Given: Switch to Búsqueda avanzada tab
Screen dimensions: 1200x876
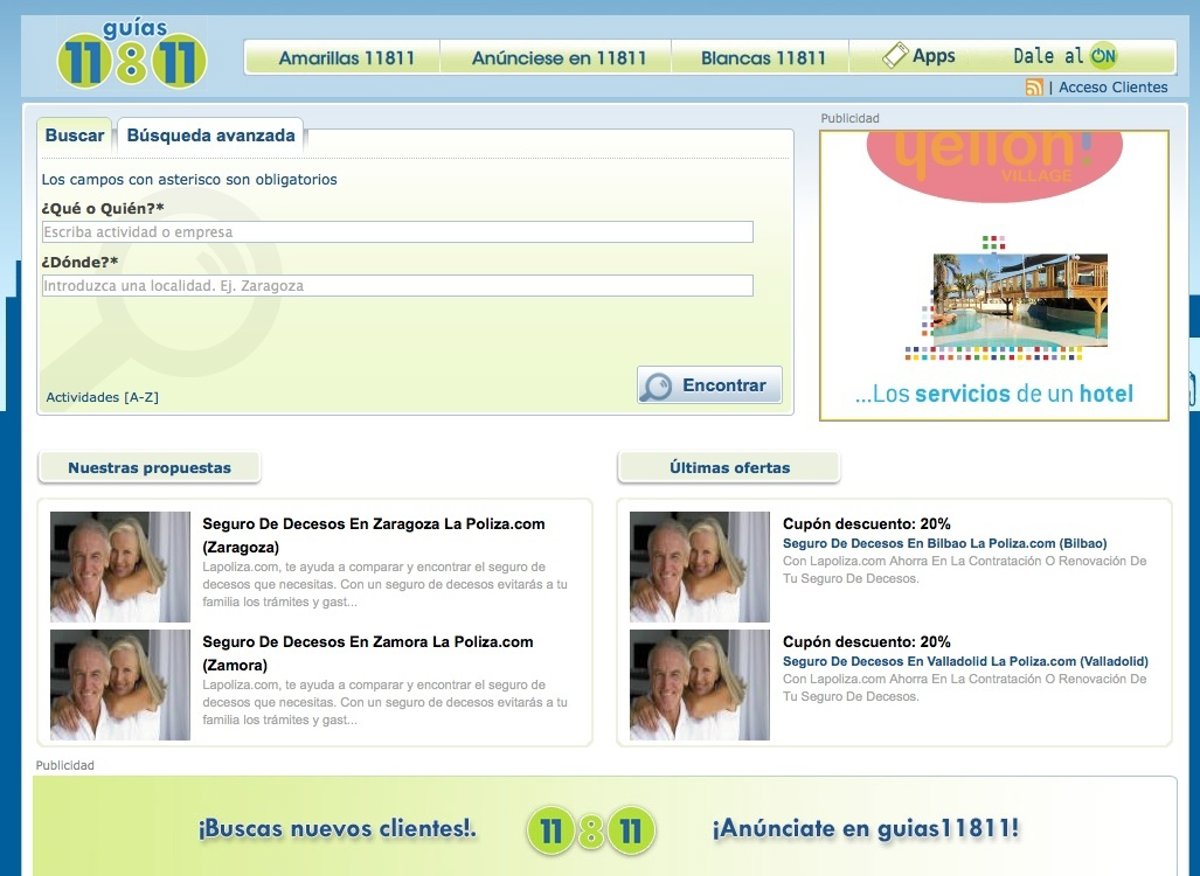Looking at the screenshot, I should [211, 135].
